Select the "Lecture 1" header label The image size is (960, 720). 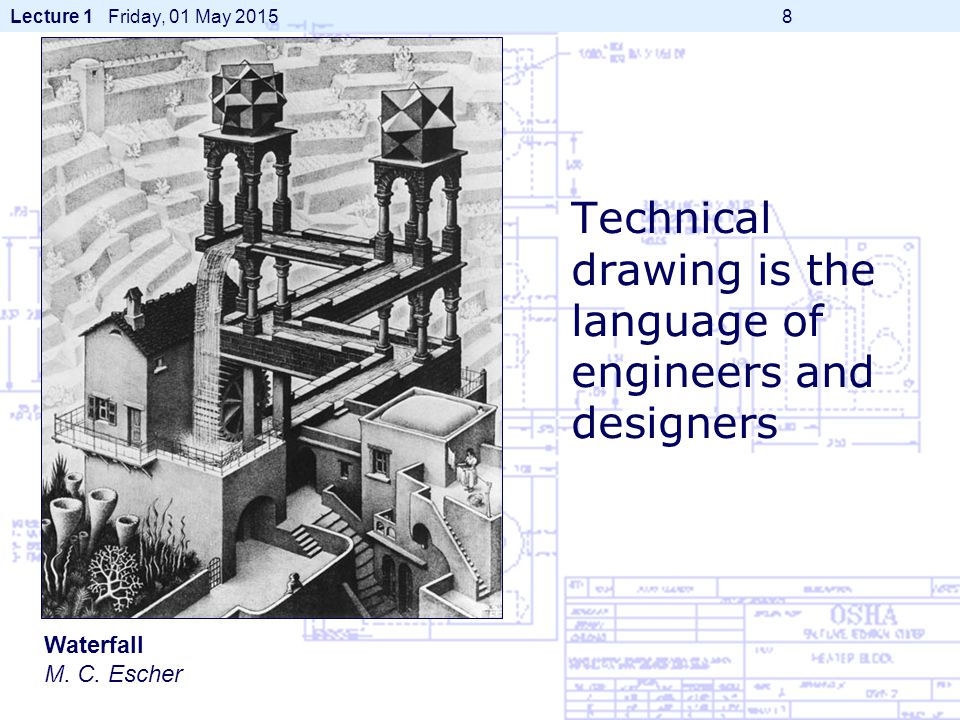point(51,17)
